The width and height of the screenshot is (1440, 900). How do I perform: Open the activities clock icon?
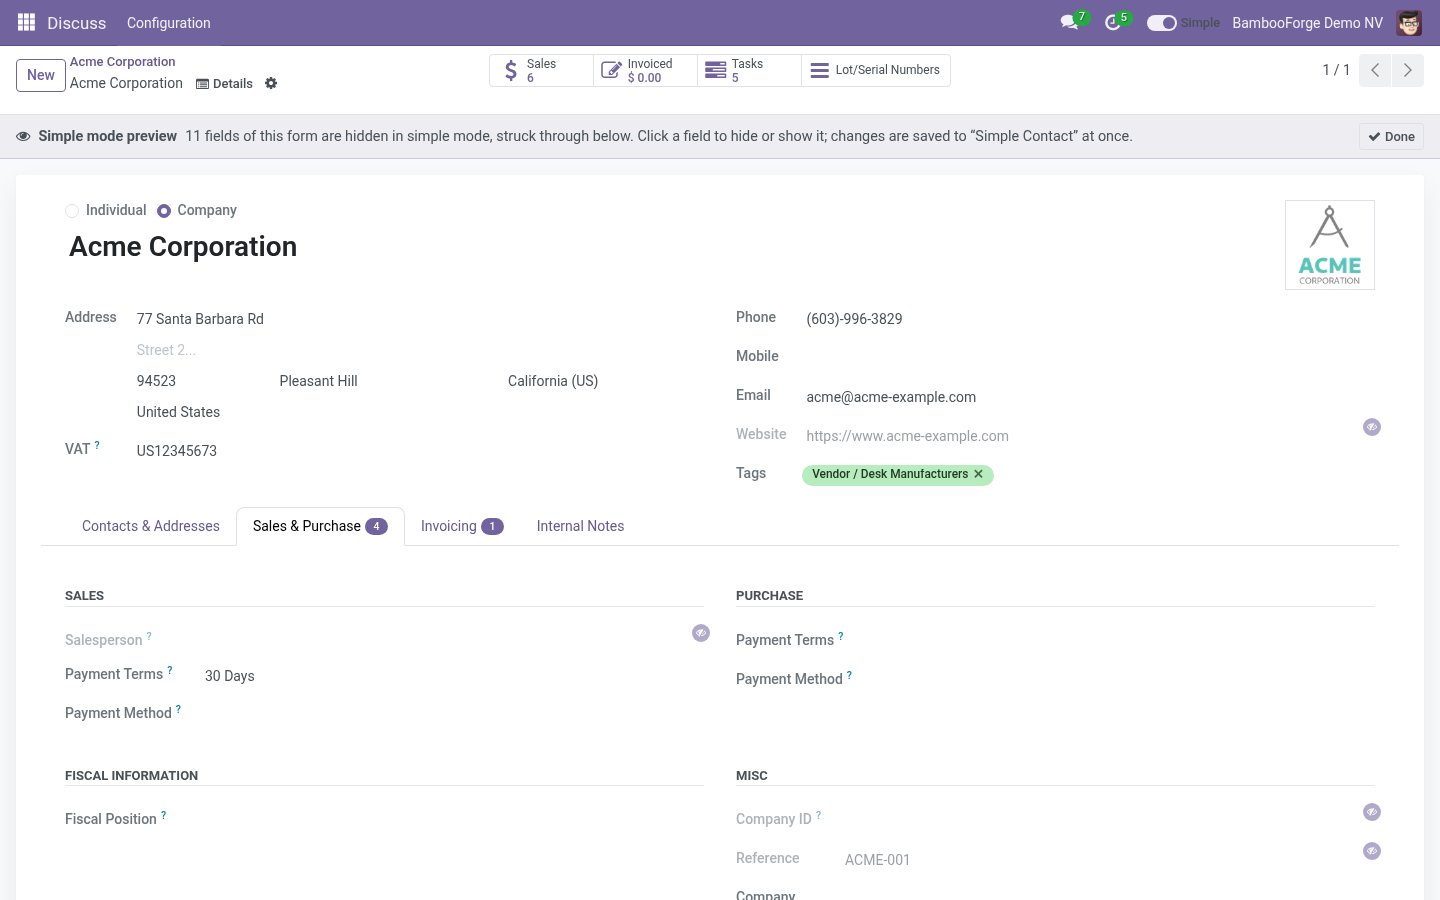[x=1113, y=22]
